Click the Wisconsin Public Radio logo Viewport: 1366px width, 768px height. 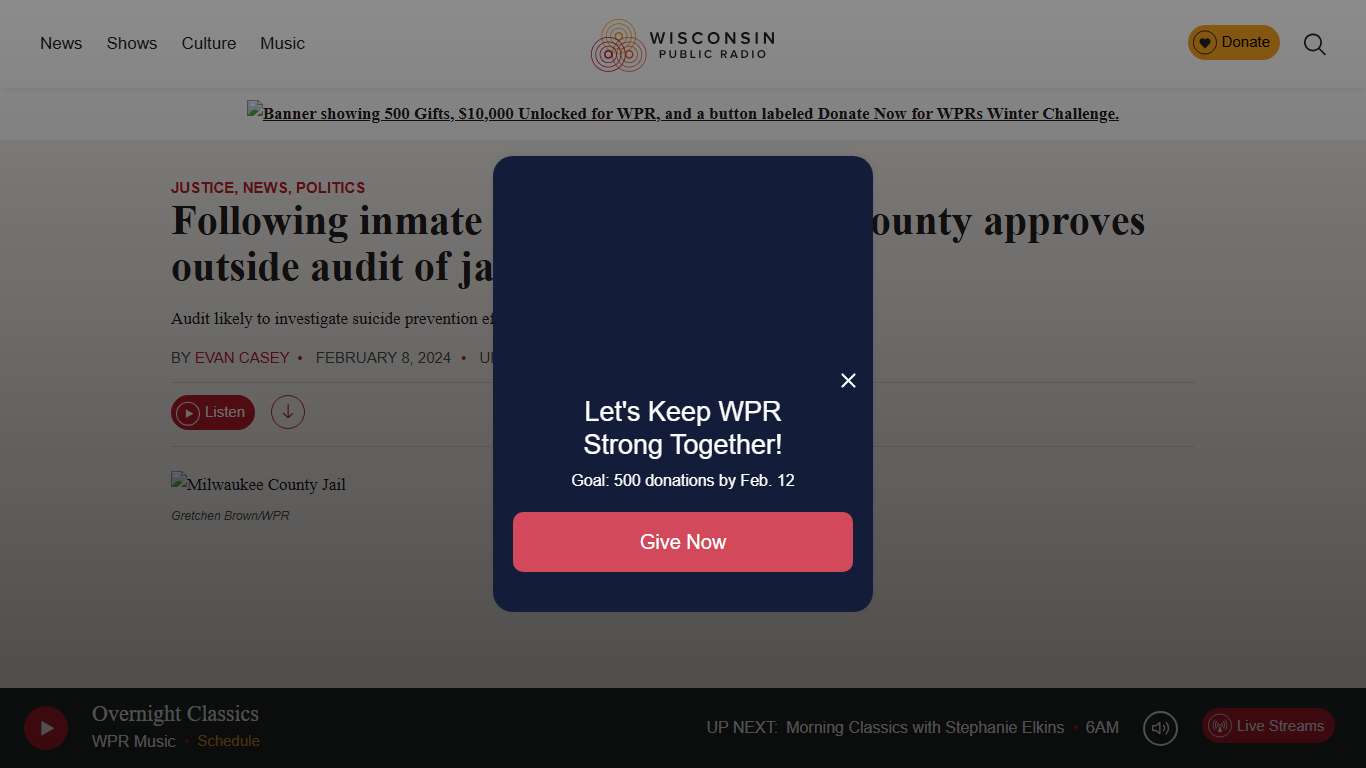[x=683, y=45]
